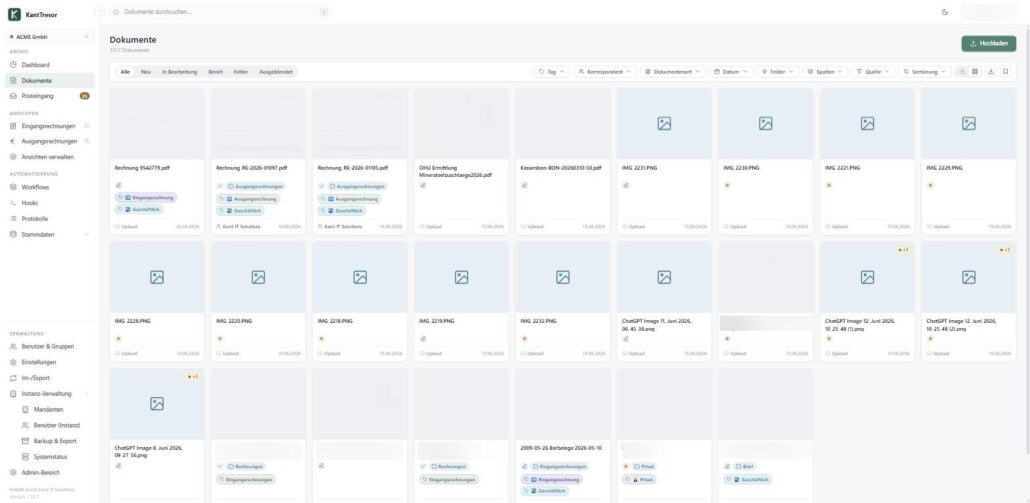Viewport: 1030px width, 503px height.
Task: Click the shared-users icon beside Ausgangsrechnungen
Action: point(87,141)
